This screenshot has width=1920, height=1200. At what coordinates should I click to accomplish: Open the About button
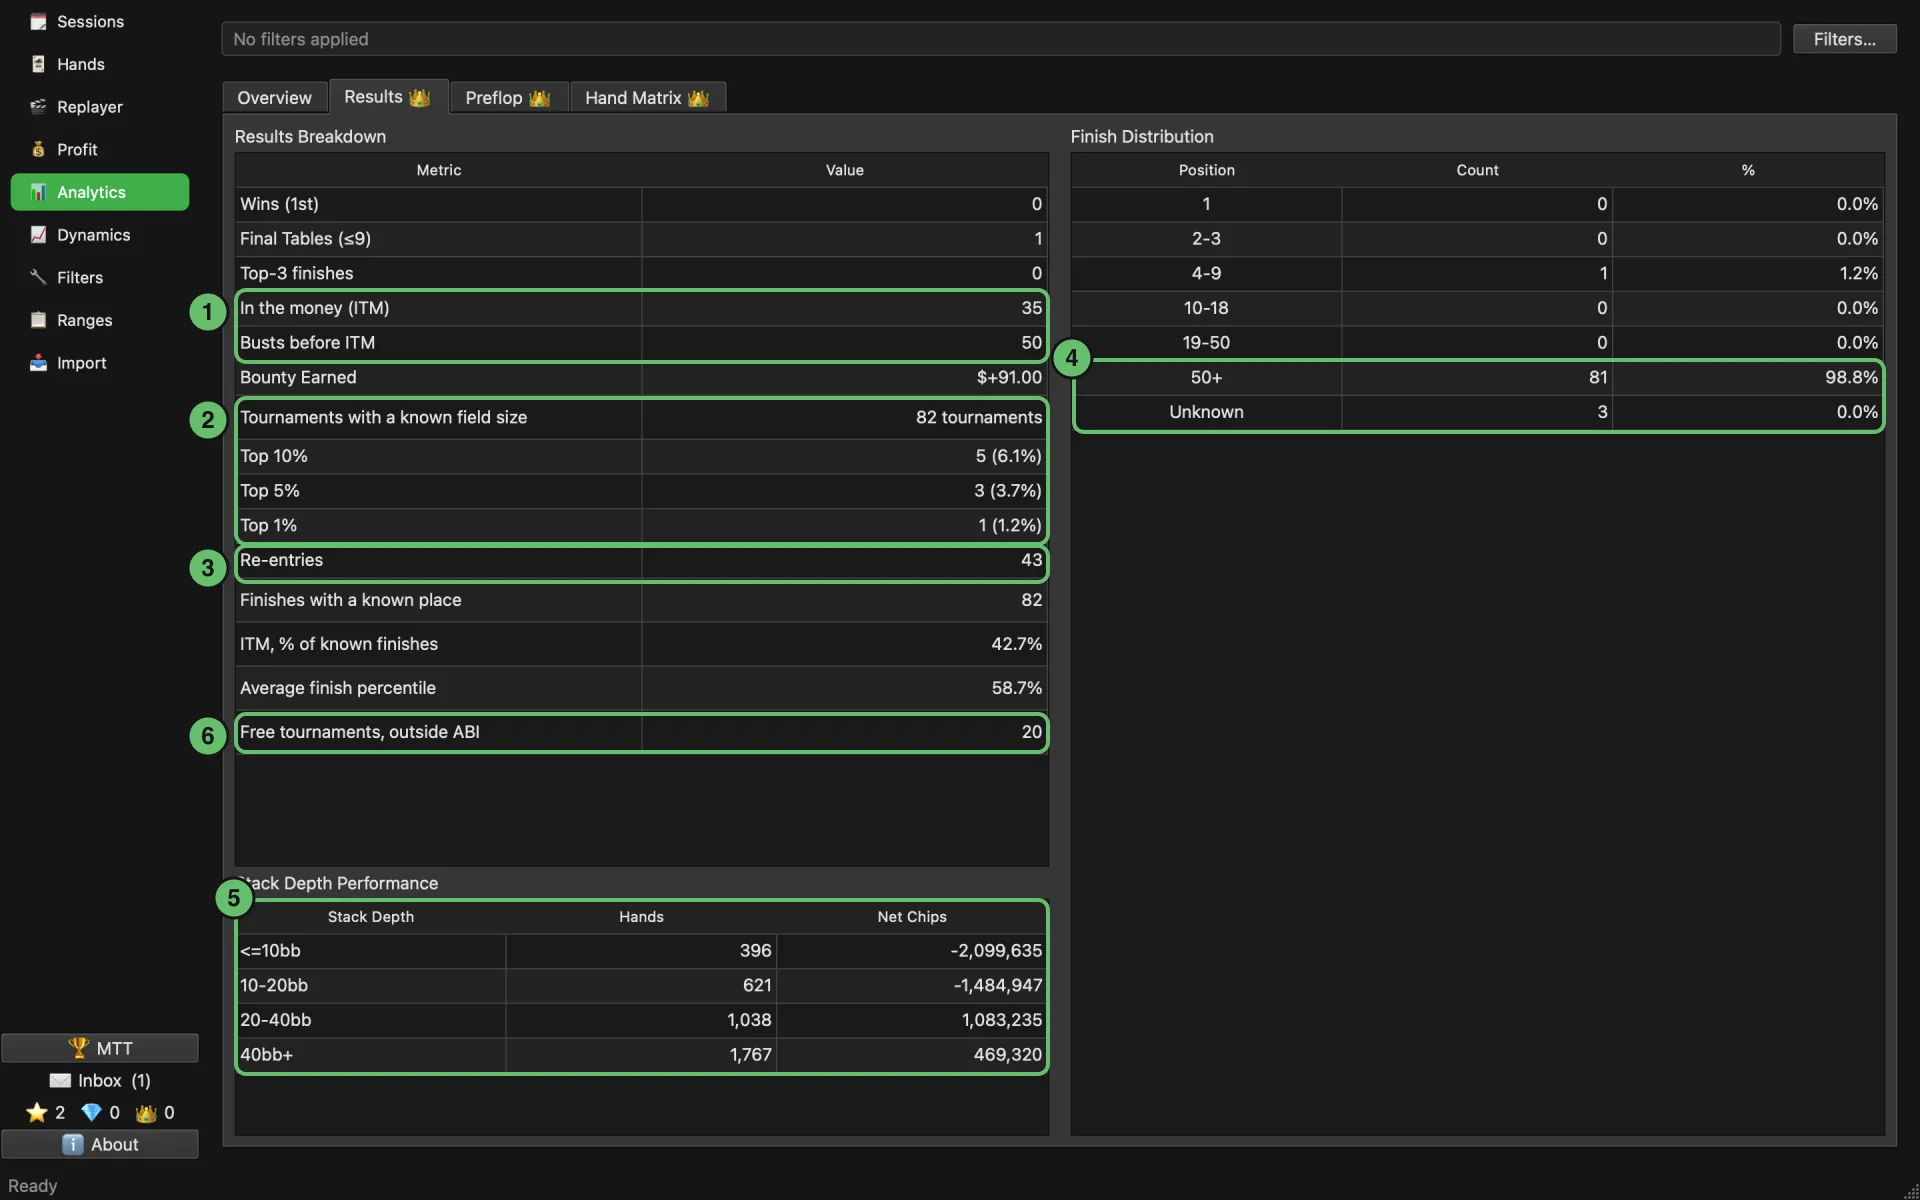100,1145
